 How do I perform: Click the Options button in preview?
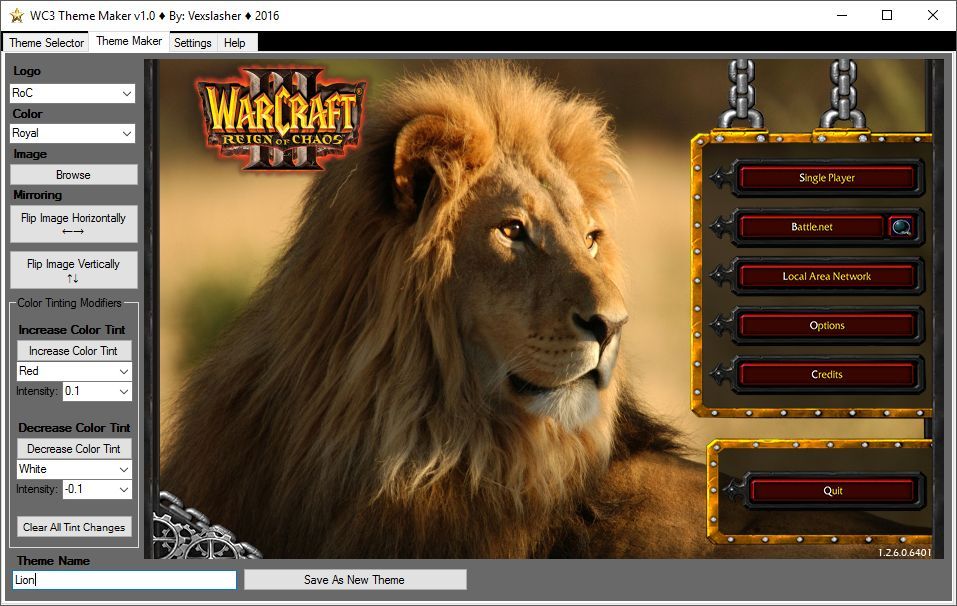[x=827, y=326]
